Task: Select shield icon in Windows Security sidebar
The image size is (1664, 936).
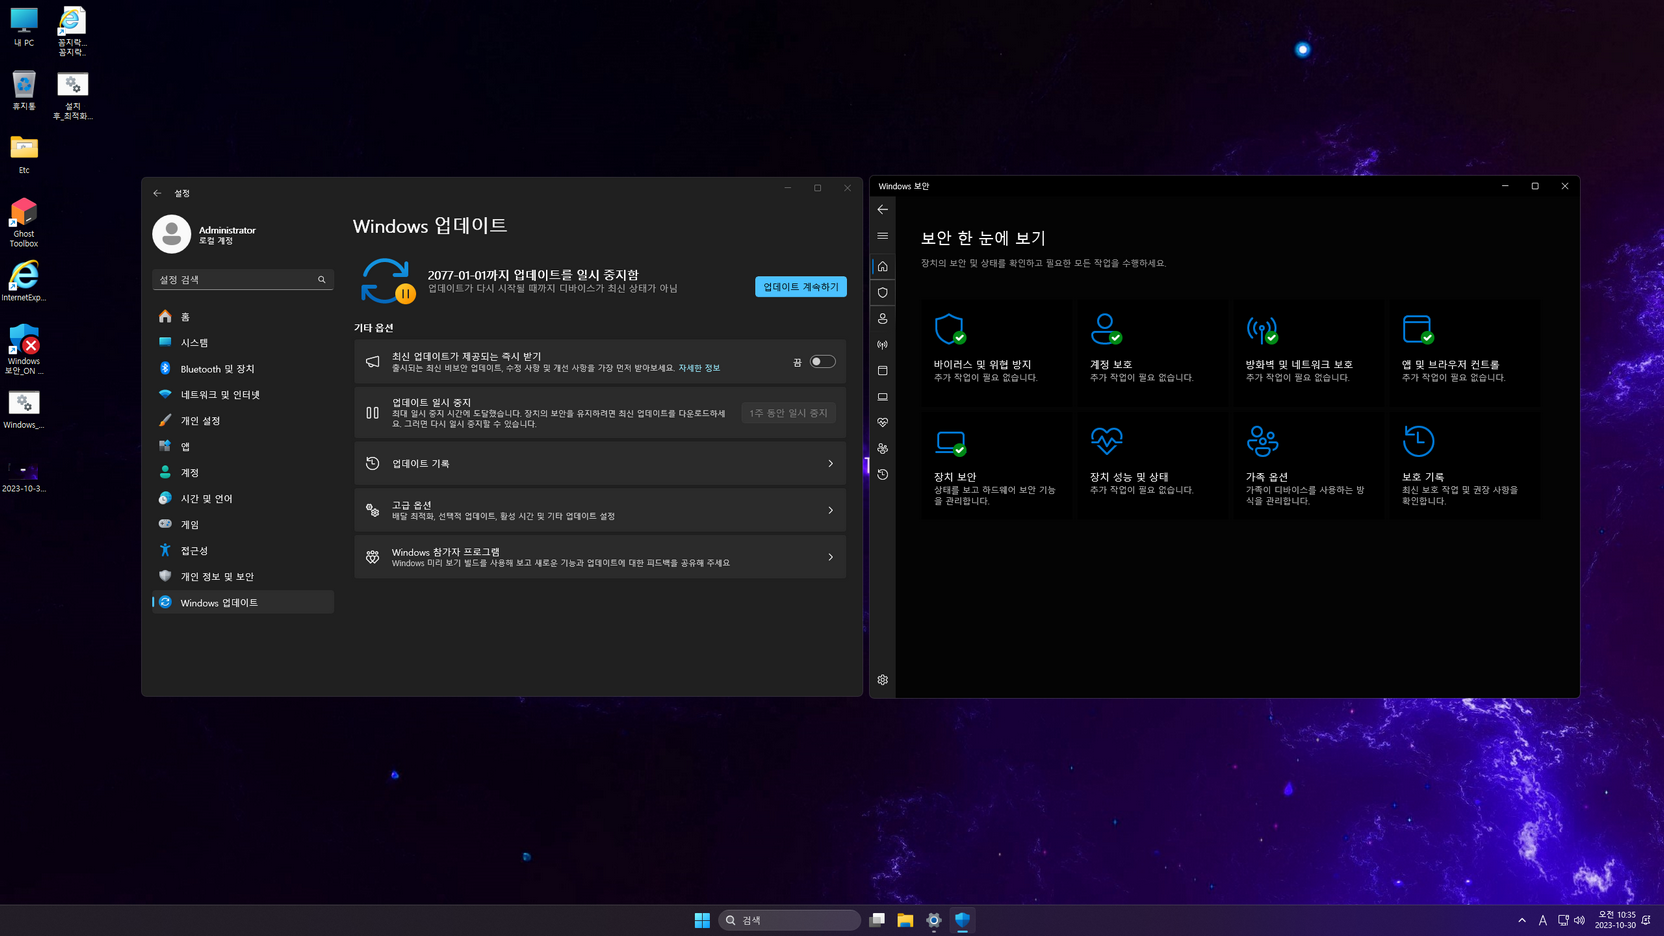Action: click(883, 292)
